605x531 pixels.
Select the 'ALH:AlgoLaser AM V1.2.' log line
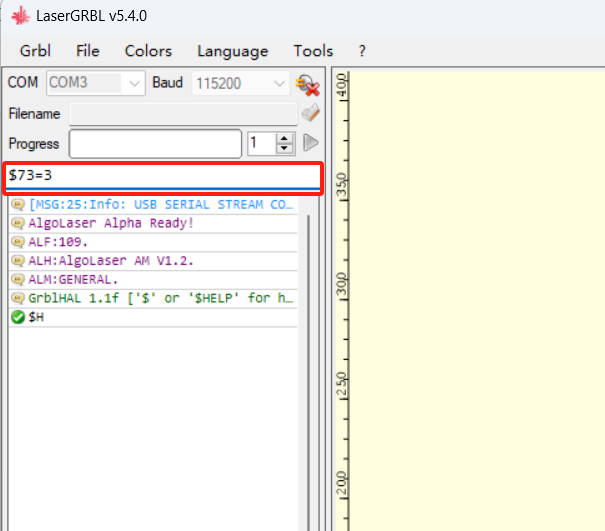[153, 261]
